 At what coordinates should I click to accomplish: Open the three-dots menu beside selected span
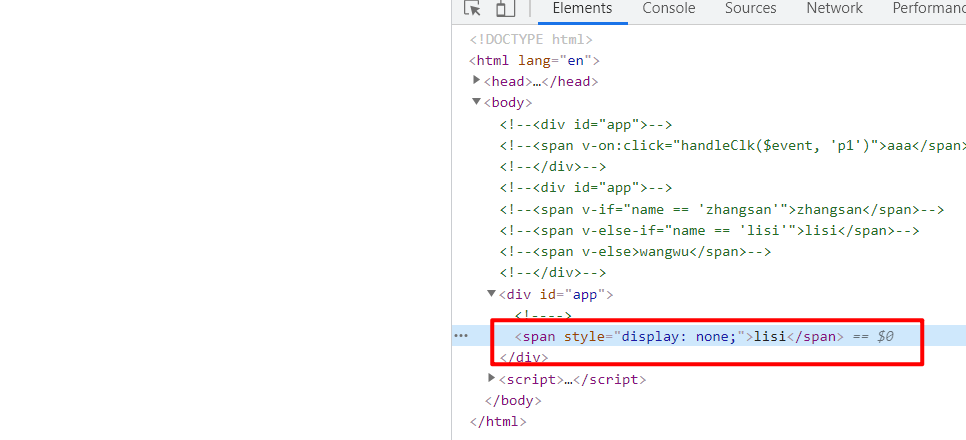pos(461,336)
